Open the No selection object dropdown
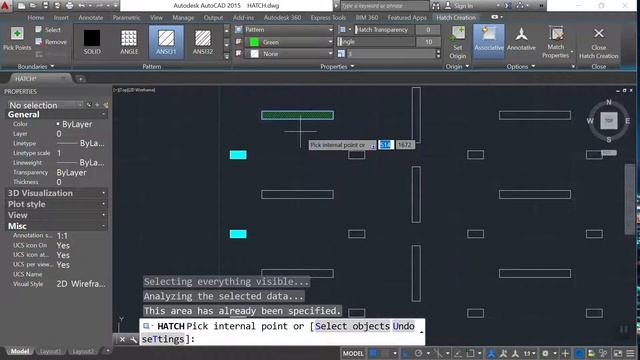This screenshot has height=360, width=640. click(x=45, y=105)
